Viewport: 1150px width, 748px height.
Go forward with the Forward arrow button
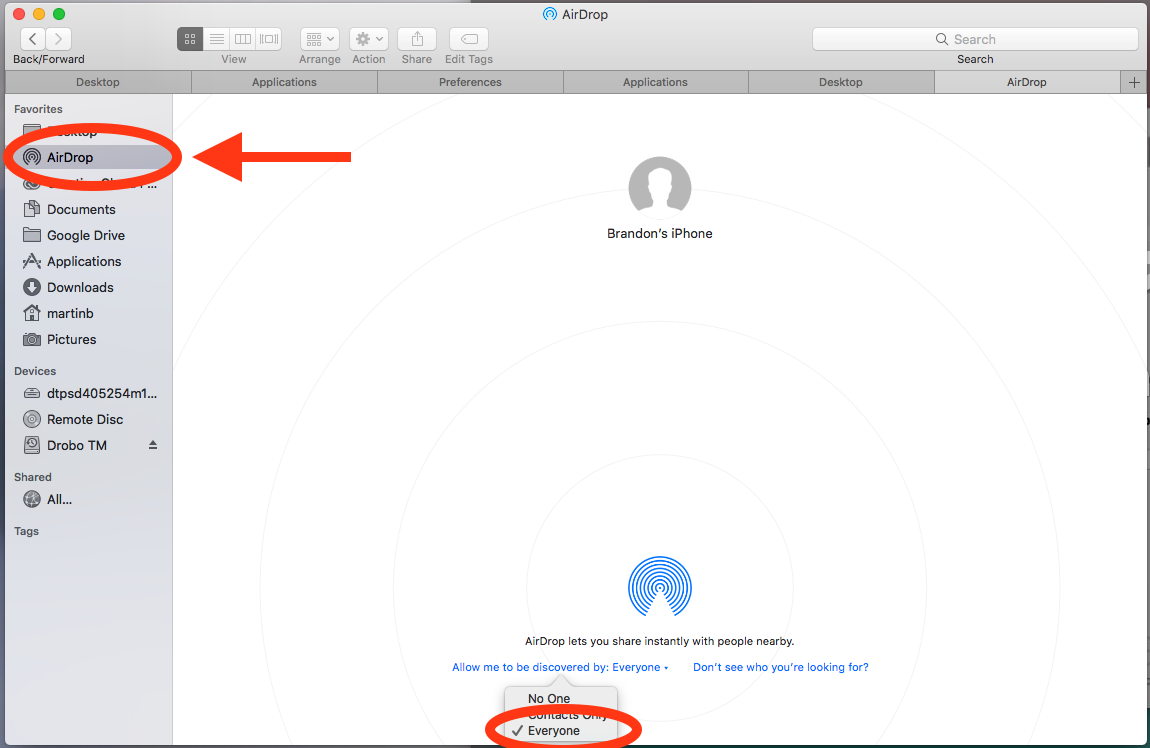[59, 39]
